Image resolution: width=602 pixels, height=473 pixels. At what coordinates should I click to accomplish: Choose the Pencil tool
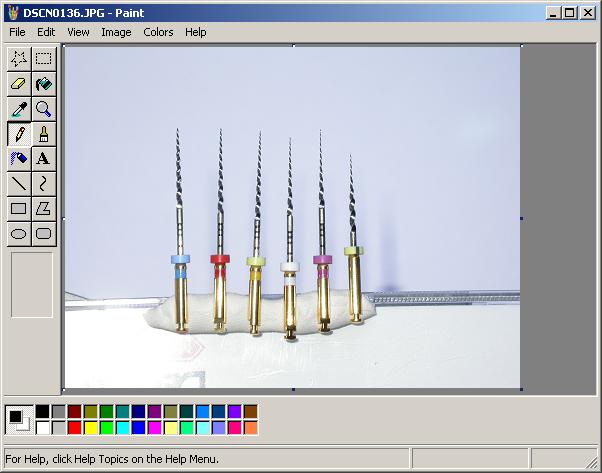pos(19,134)
